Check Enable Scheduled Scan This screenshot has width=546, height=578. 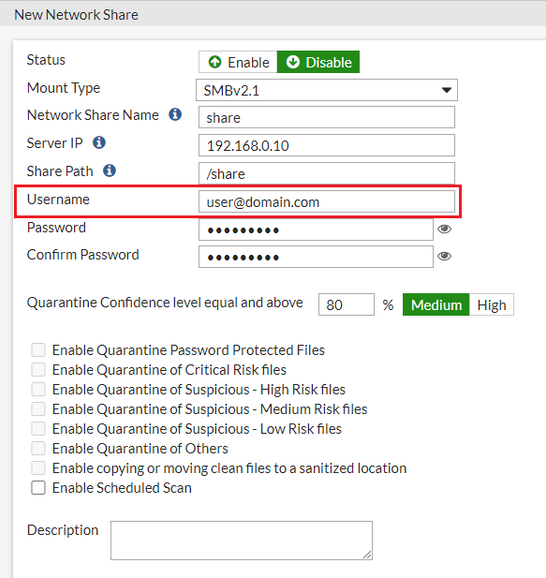point(38,488)
